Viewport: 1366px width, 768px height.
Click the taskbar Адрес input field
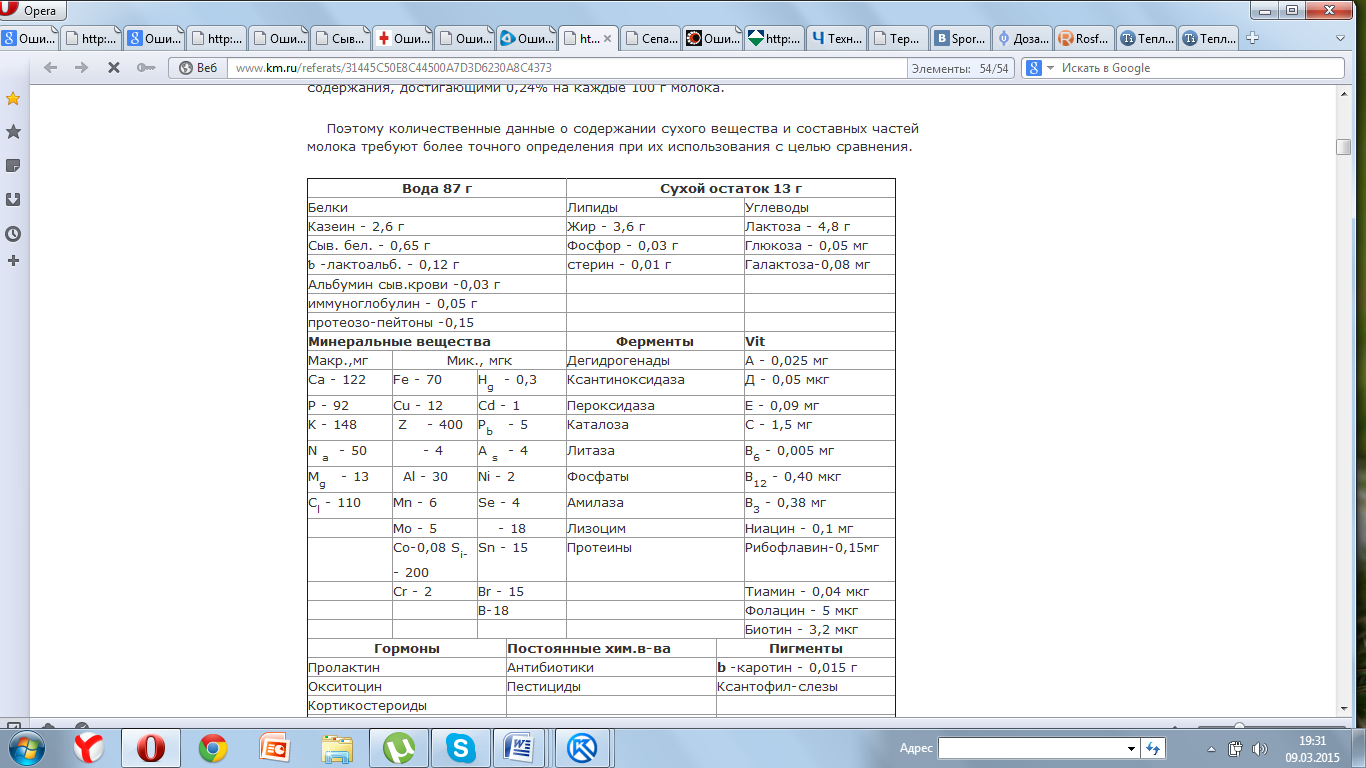(1031, 748)
